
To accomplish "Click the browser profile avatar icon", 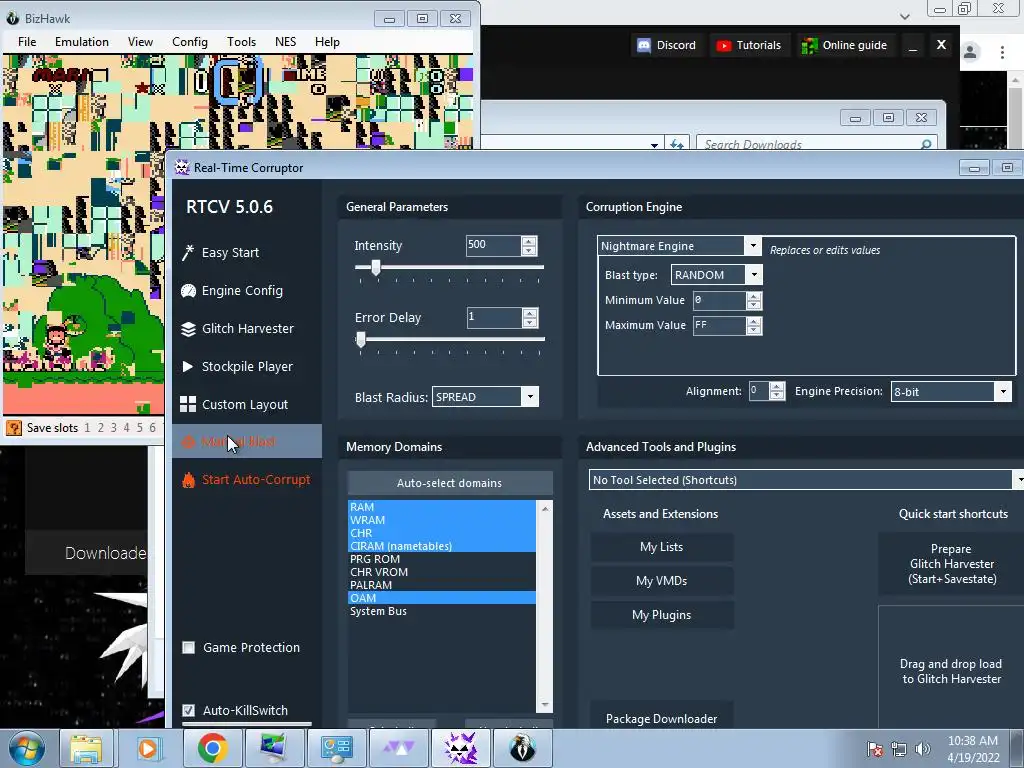I will tap(970, 52).
